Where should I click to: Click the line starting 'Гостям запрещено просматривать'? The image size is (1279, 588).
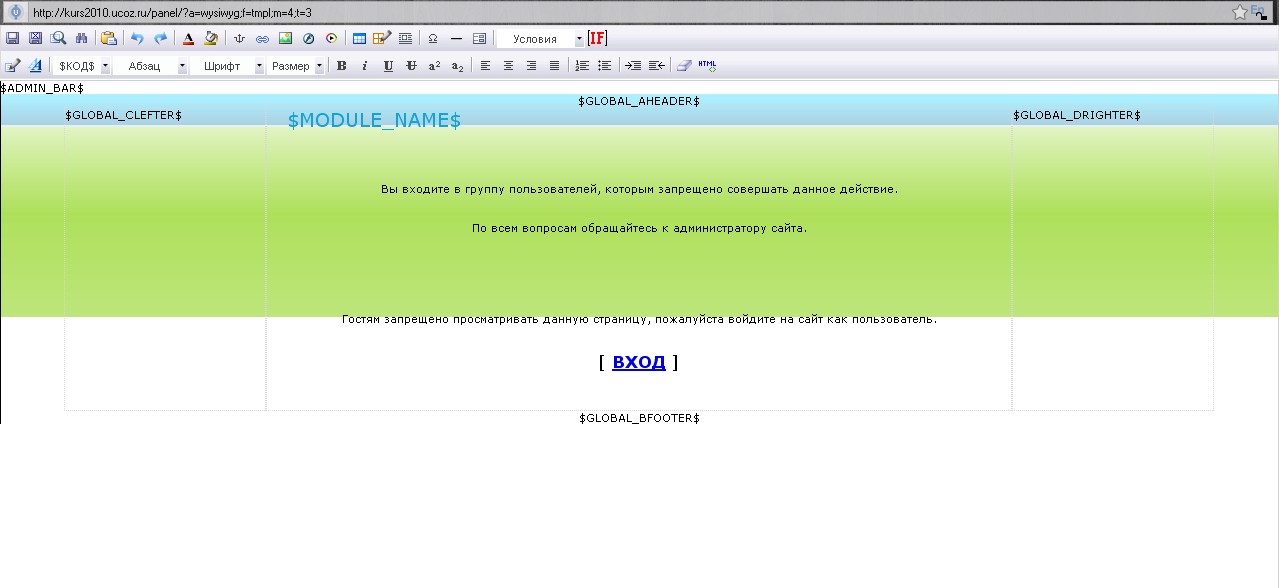[639, 319]
